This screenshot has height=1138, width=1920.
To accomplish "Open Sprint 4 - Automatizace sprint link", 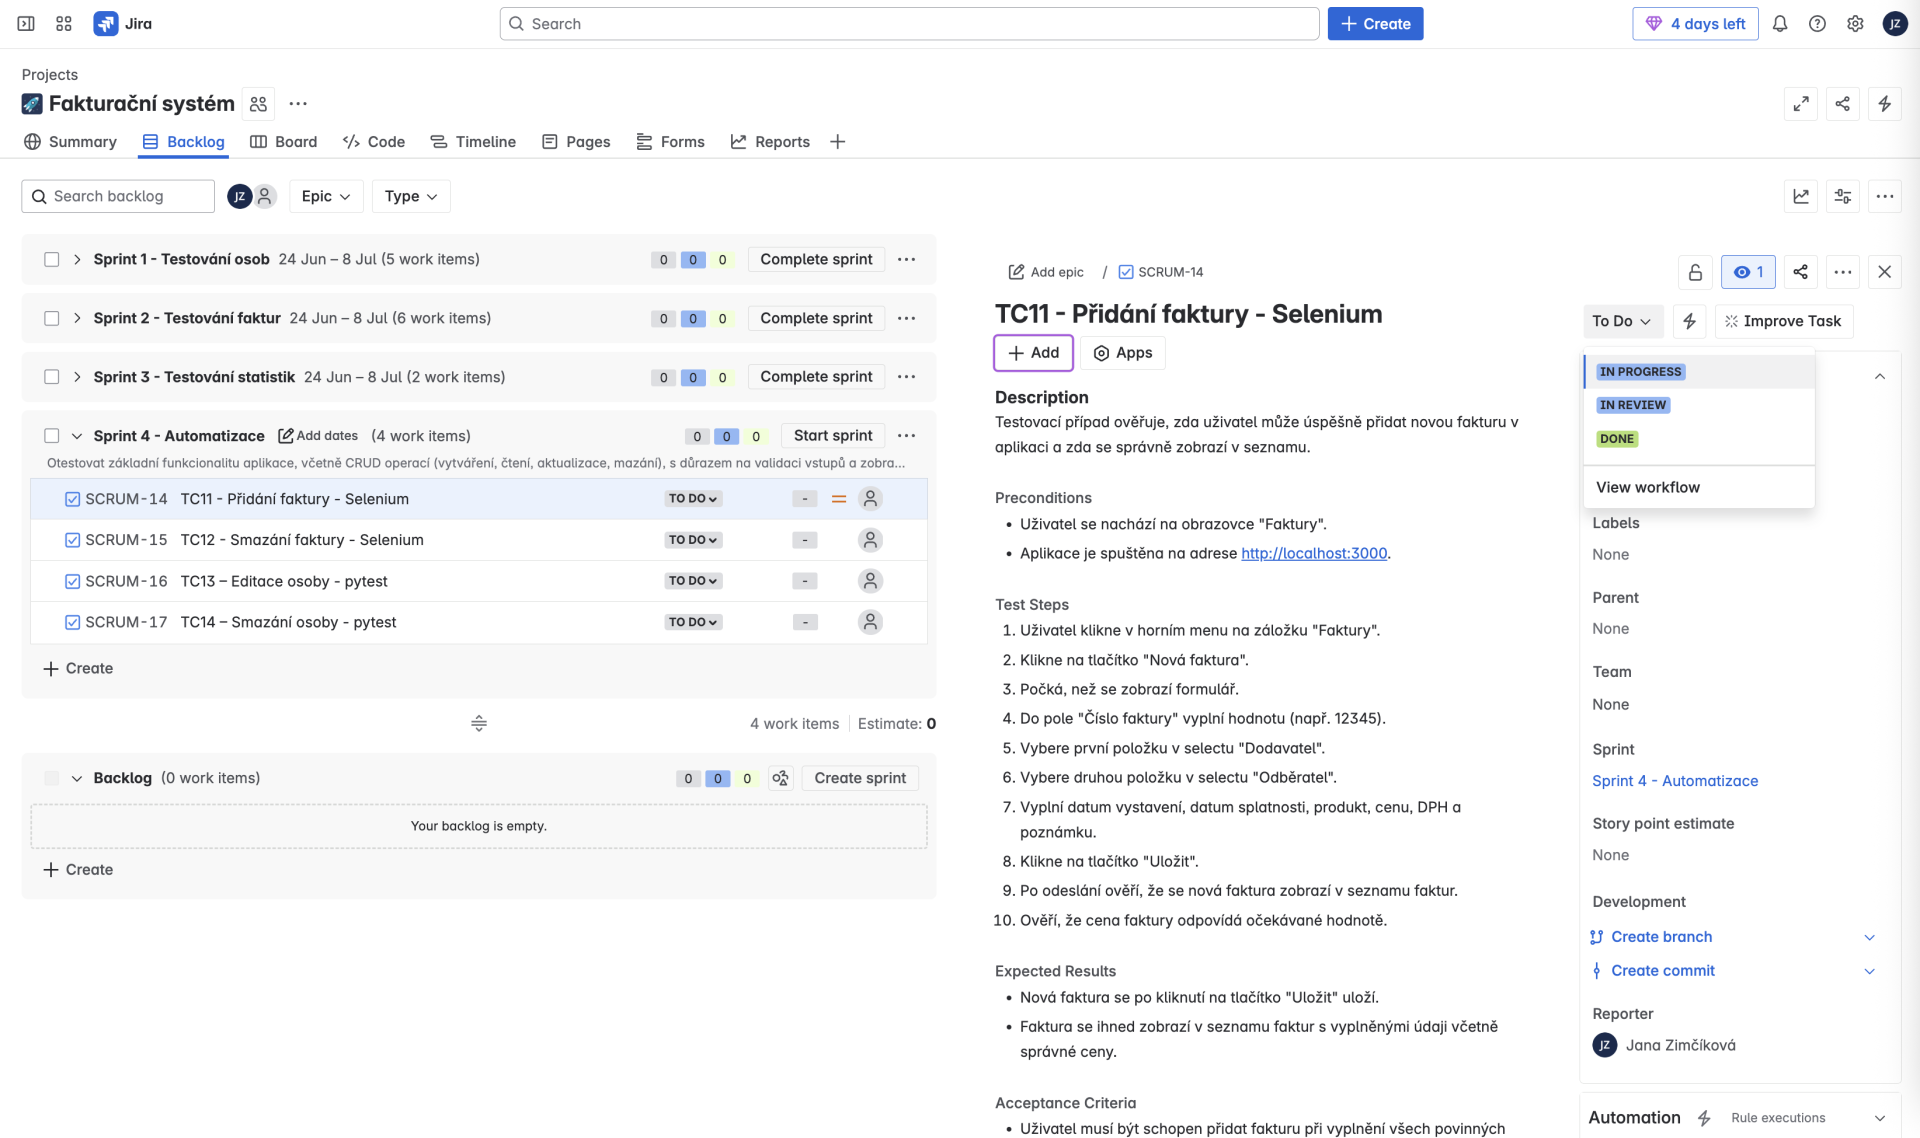I will coord(1675,781).
